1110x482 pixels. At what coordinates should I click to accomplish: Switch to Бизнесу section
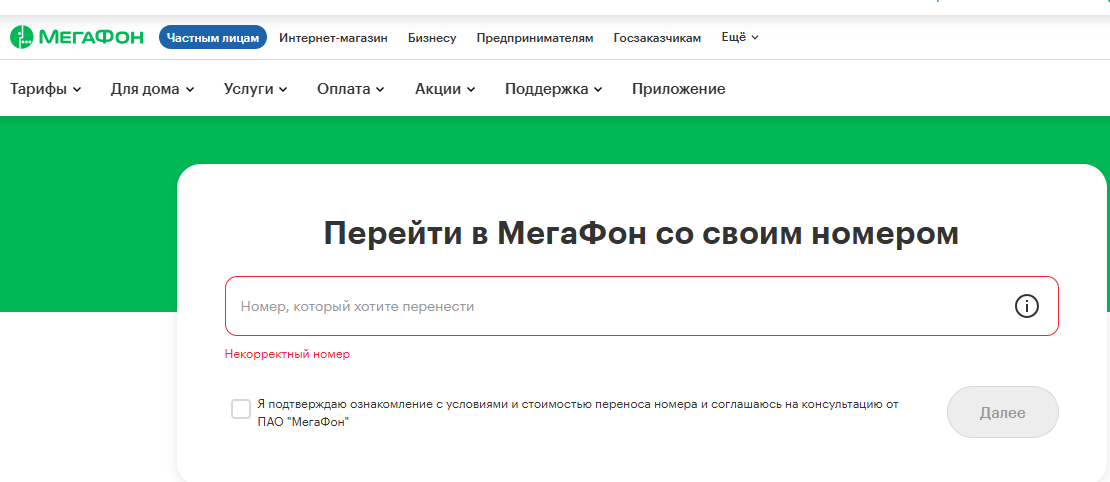pos(432,38)
